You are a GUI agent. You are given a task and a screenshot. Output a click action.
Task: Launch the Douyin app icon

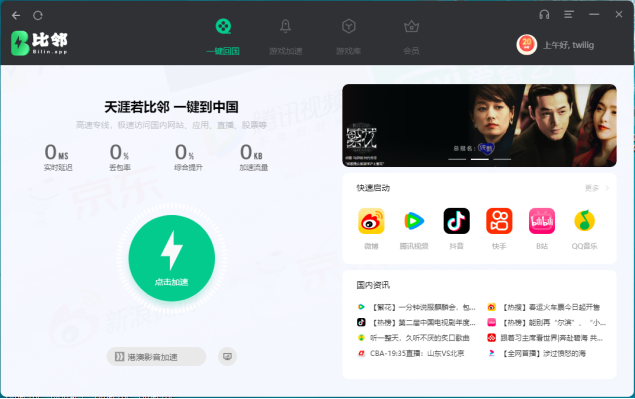[456, 221]
